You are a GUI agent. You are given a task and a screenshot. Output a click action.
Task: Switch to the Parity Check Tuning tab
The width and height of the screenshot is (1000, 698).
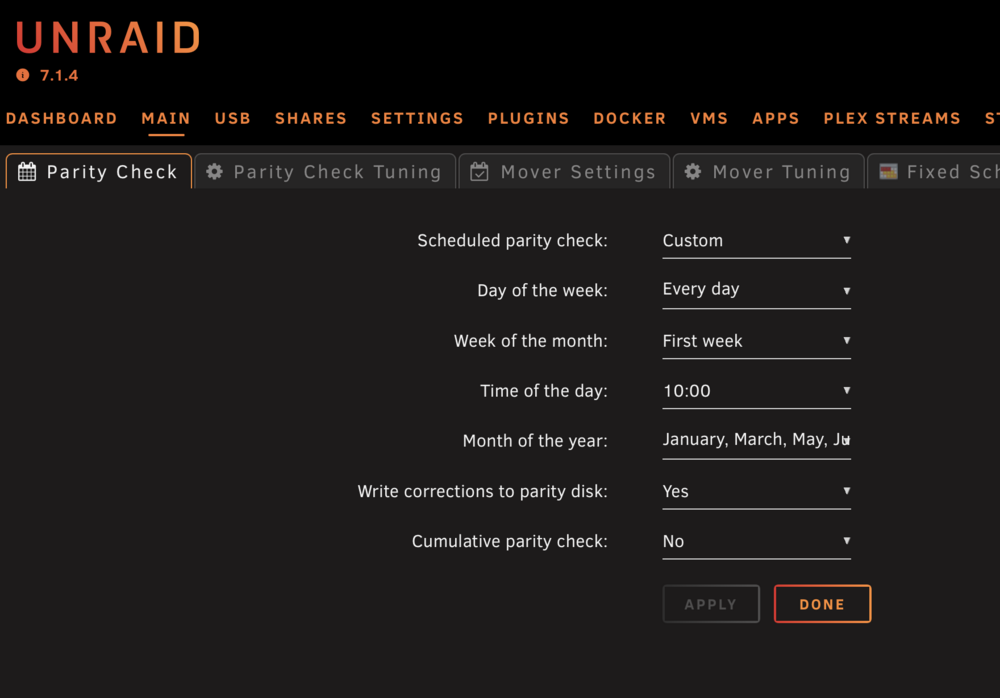[x=325, y=172]
